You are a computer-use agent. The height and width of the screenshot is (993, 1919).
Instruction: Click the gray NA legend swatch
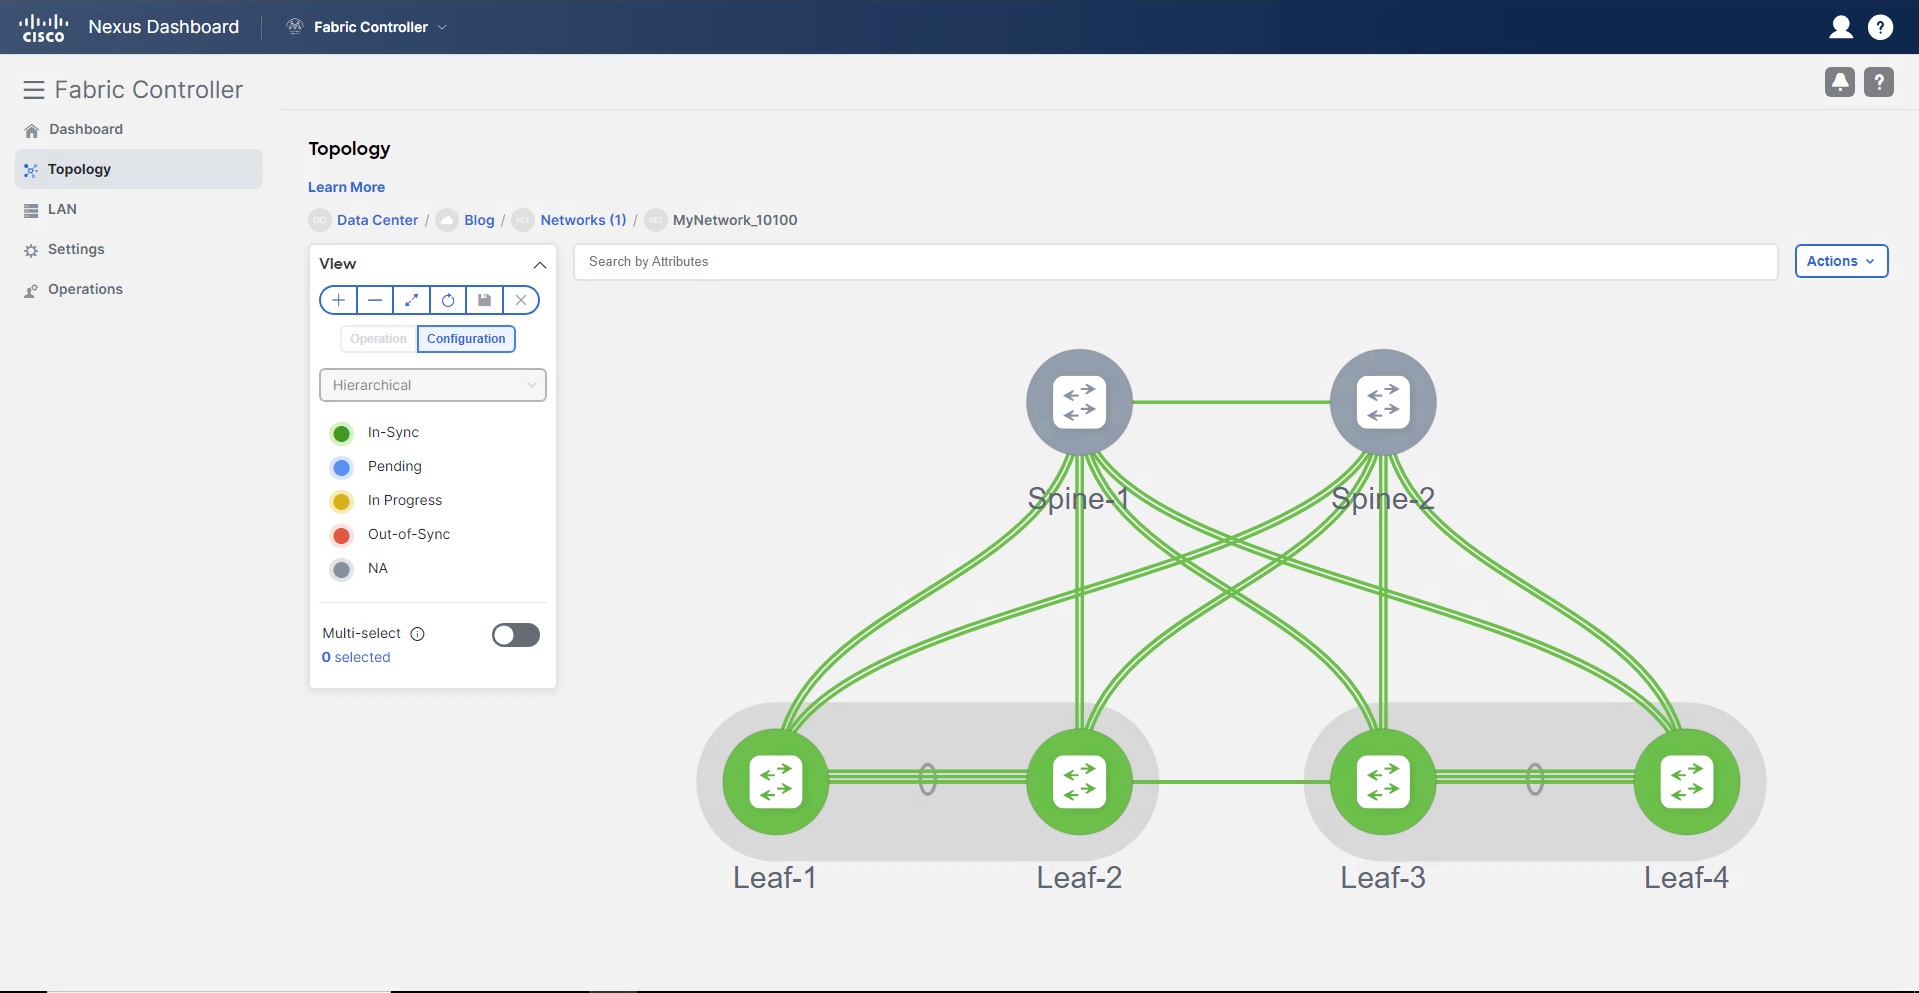342,569
